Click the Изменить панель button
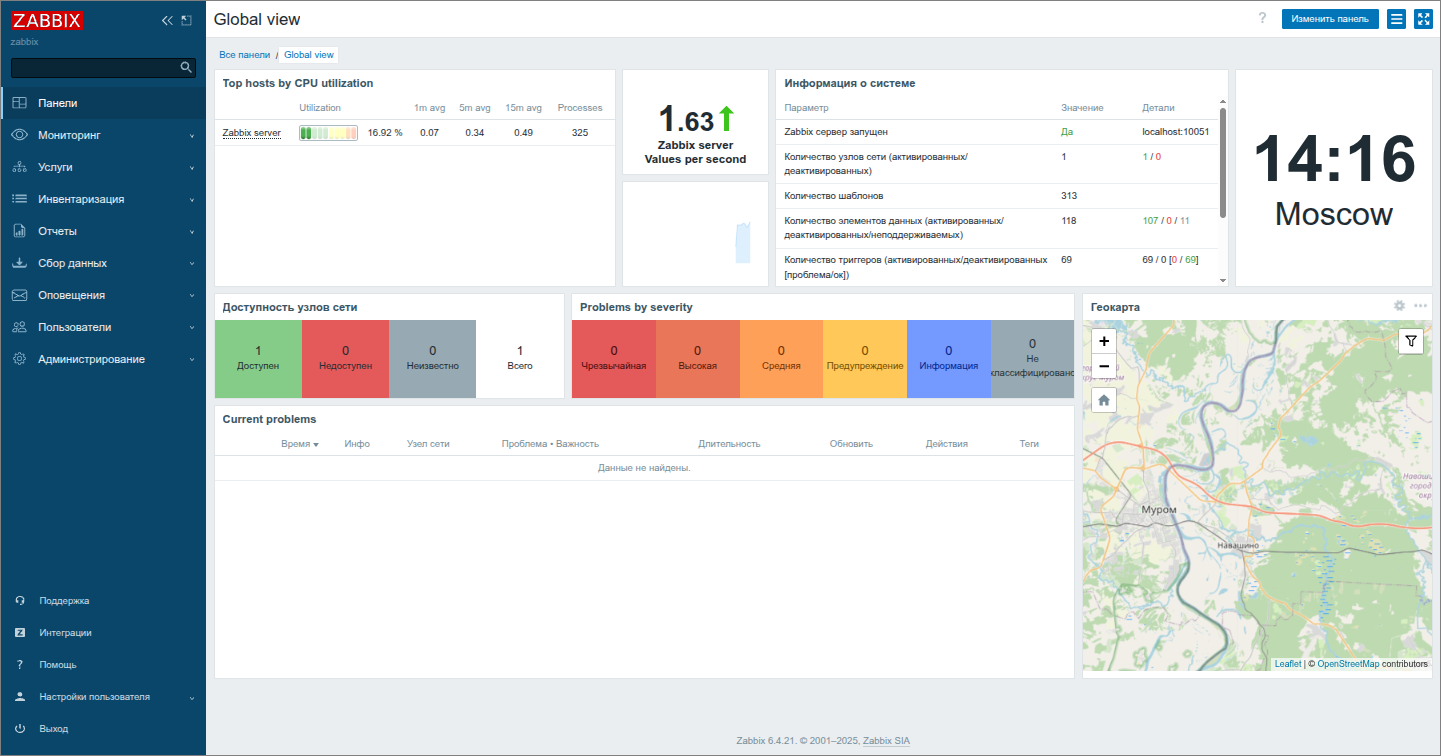1441x756 pixels. coord(1330,19)
